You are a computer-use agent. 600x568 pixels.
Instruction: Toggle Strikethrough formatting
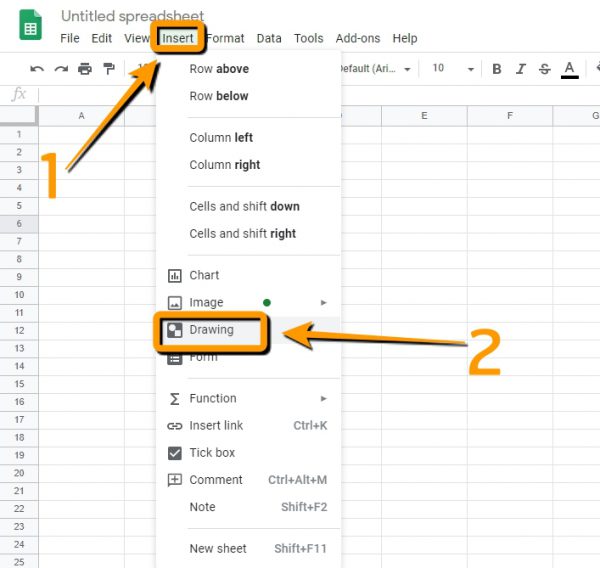(545, 69)
